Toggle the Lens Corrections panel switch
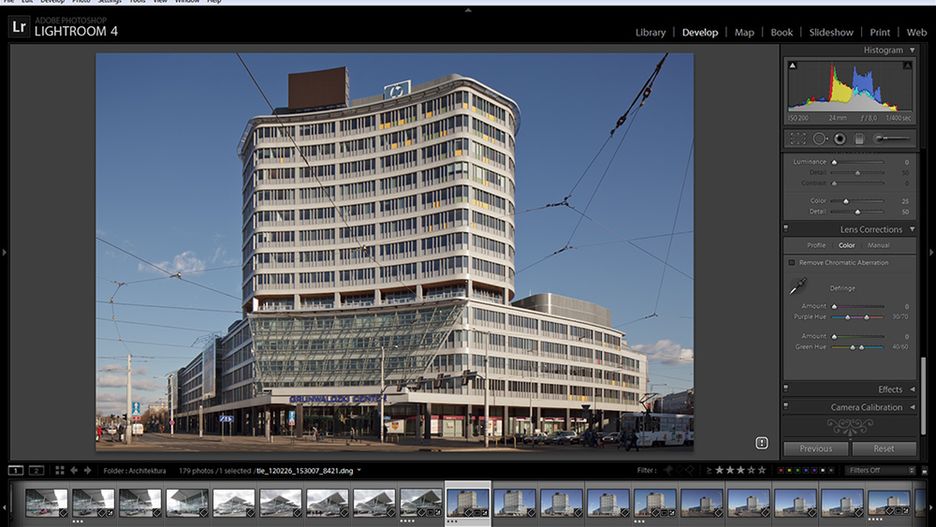 [x=787, y=229]
